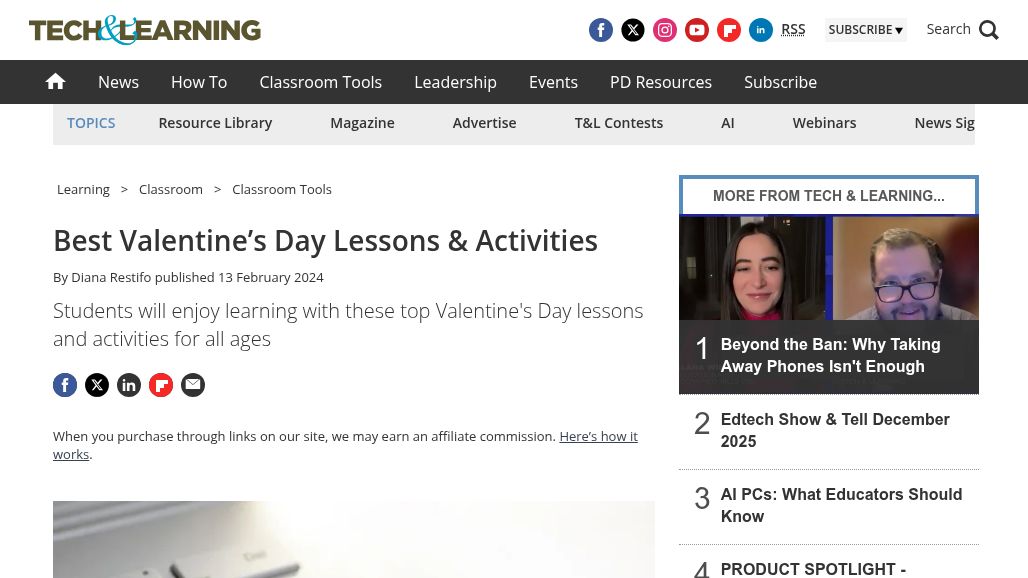Open 'AI PCs: What Educators Should Know' article
Viewport: 1028px width, 578px height.
click(x=840, y=505)
